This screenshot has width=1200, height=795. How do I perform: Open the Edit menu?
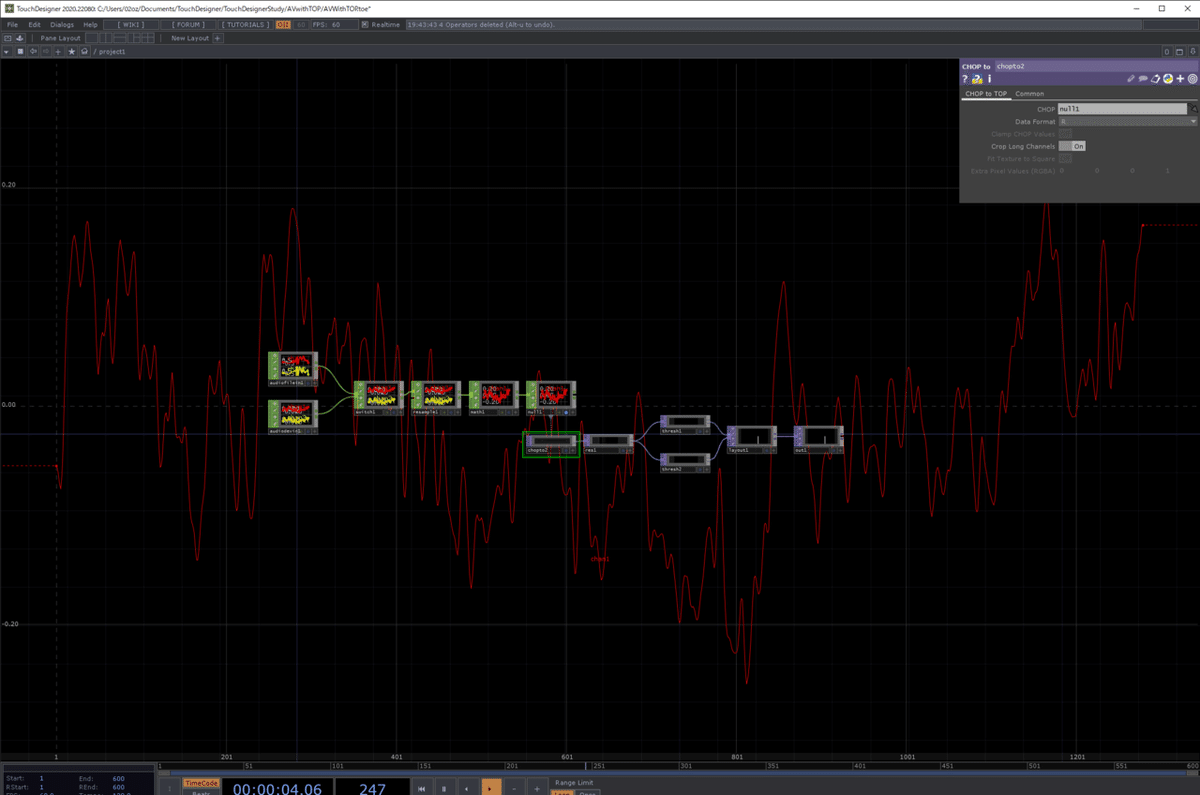[34, 24]
